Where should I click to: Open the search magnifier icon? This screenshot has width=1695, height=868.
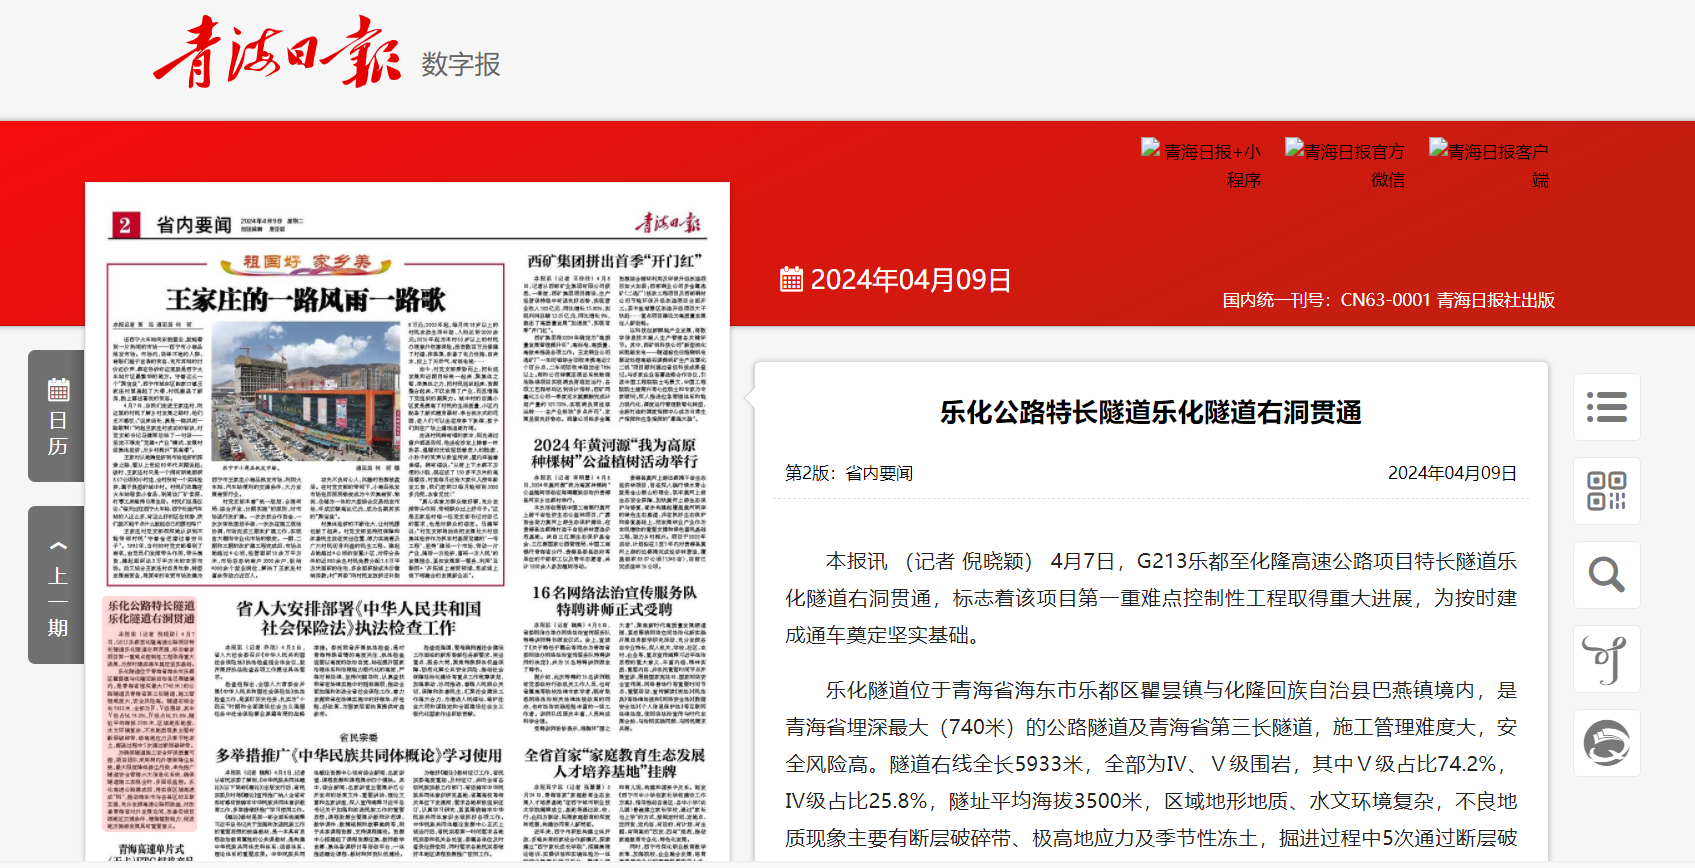[x=1607, y=575]
